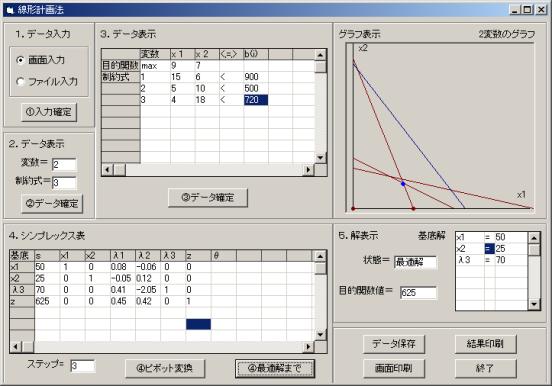Click the 線形計画法 title bar icon
The image size is (552, 386).
pos(10,10)
